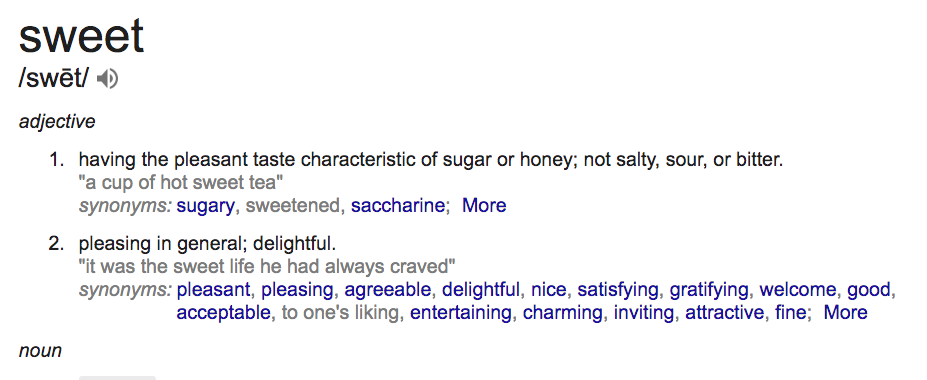The image size is (927, 380).
Task: Select the attractive synonym link
Action: pos(724,312)
